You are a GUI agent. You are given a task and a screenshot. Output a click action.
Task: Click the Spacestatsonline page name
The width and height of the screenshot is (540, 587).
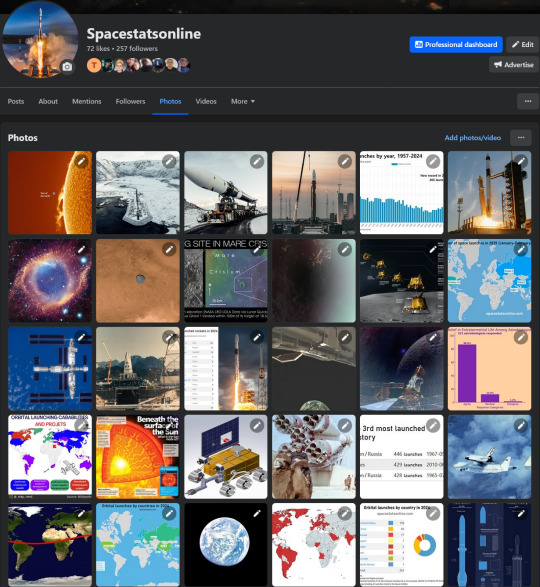pyautogui.click(x=144, y=34)
